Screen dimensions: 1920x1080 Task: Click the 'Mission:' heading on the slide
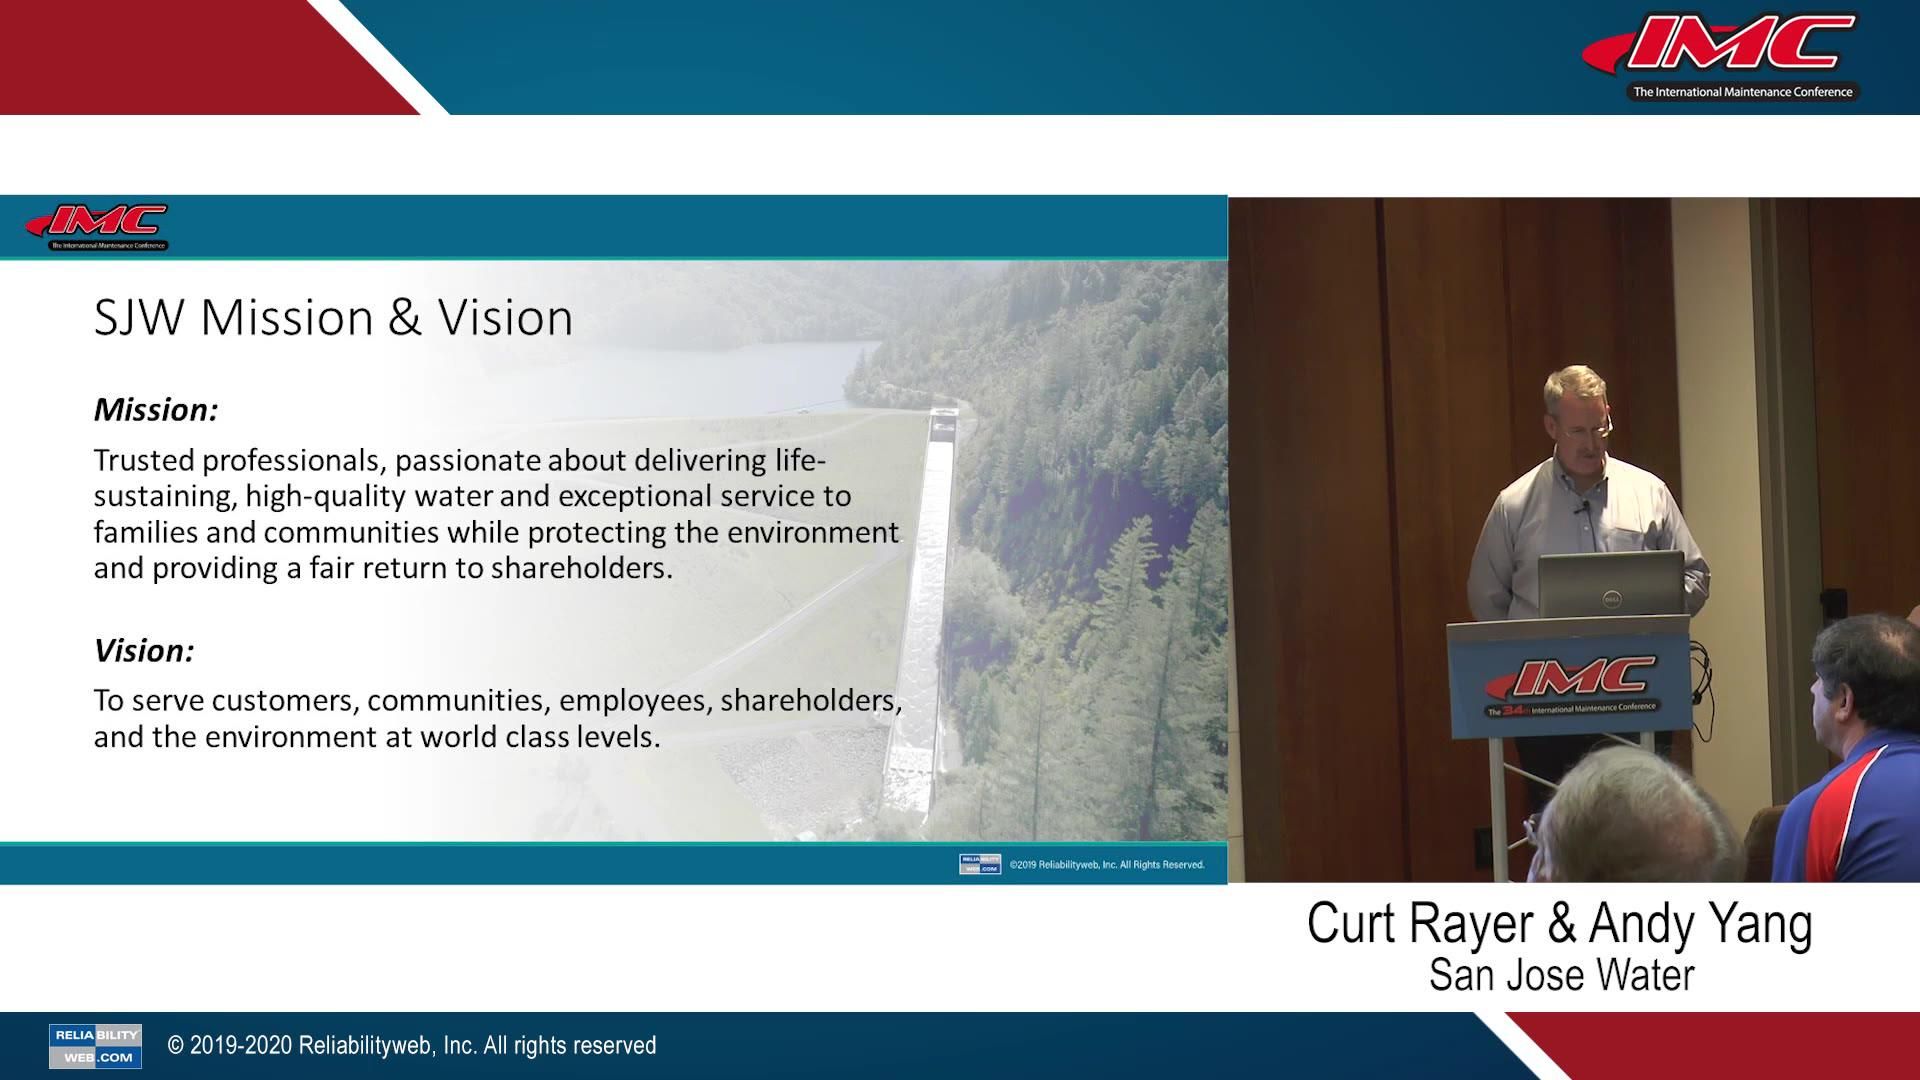tap(156, 410)
